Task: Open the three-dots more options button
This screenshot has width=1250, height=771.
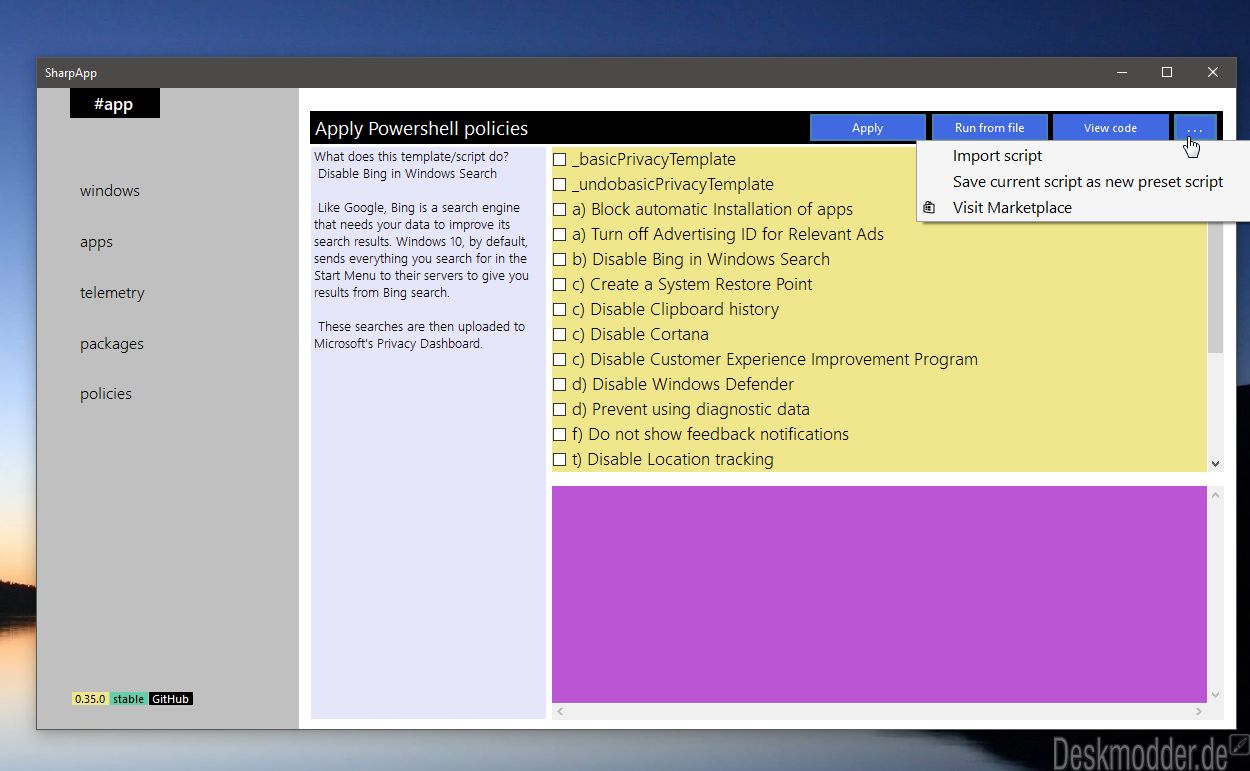Action: (1195, 128)
